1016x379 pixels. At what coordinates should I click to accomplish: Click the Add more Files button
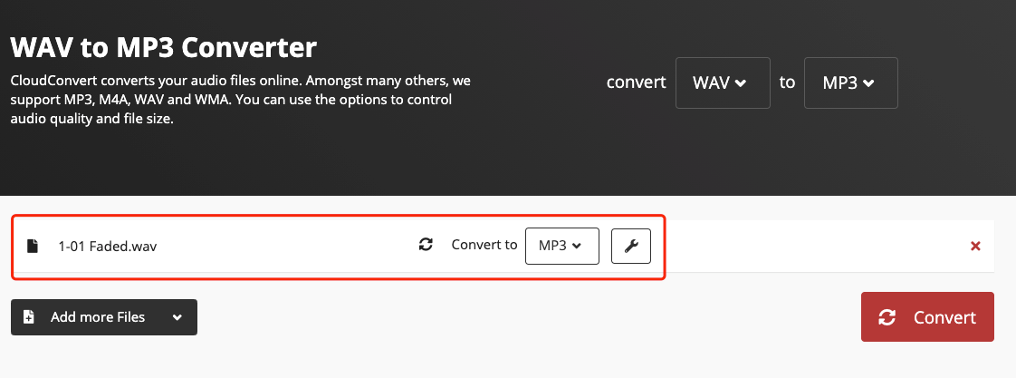pyautogui.click(x=104, y=317)
